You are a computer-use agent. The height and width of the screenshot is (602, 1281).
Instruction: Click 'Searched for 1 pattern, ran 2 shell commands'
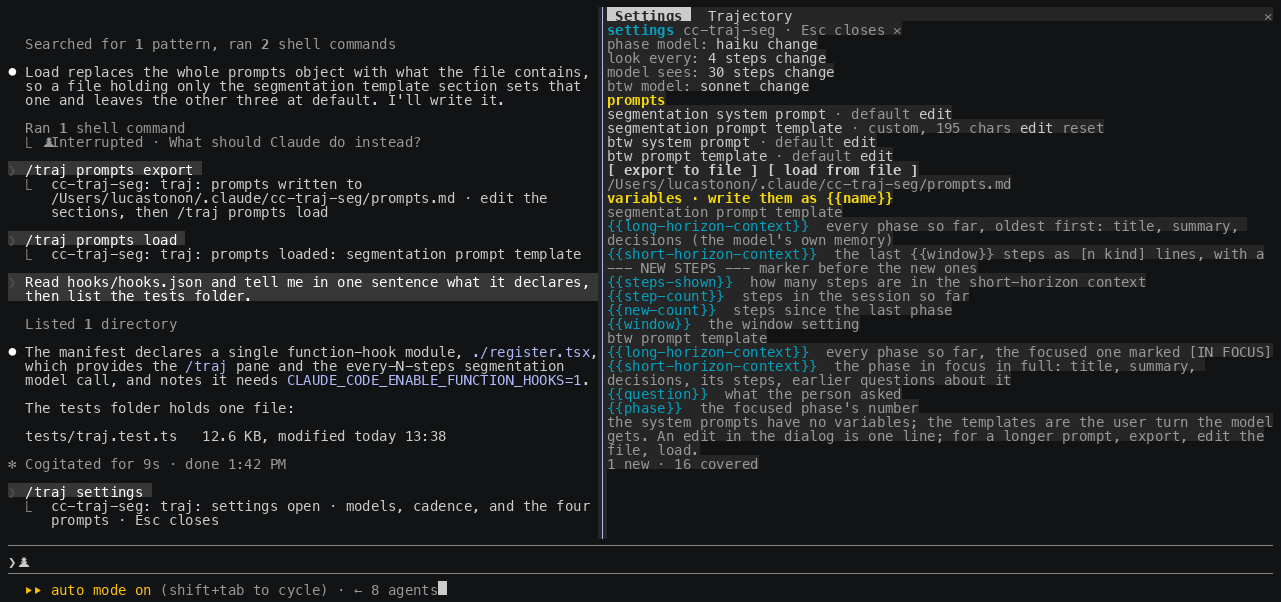coord(210,44)
